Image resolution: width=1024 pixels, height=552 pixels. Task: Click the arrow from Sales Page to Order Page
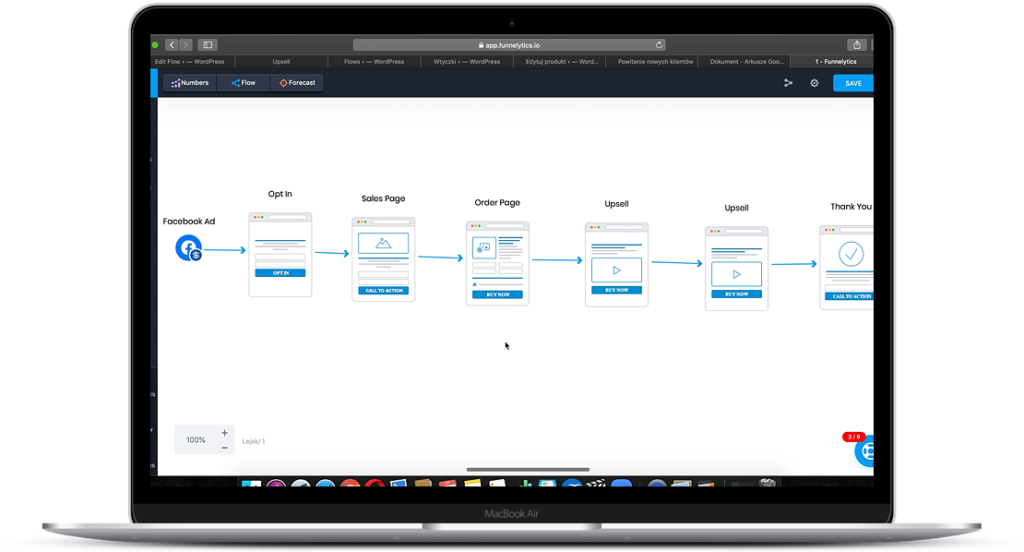(x=441, y=257)
